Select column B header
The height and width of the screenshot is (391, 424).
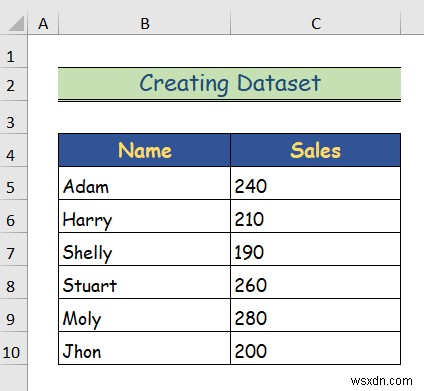click(x=144, y=23)
